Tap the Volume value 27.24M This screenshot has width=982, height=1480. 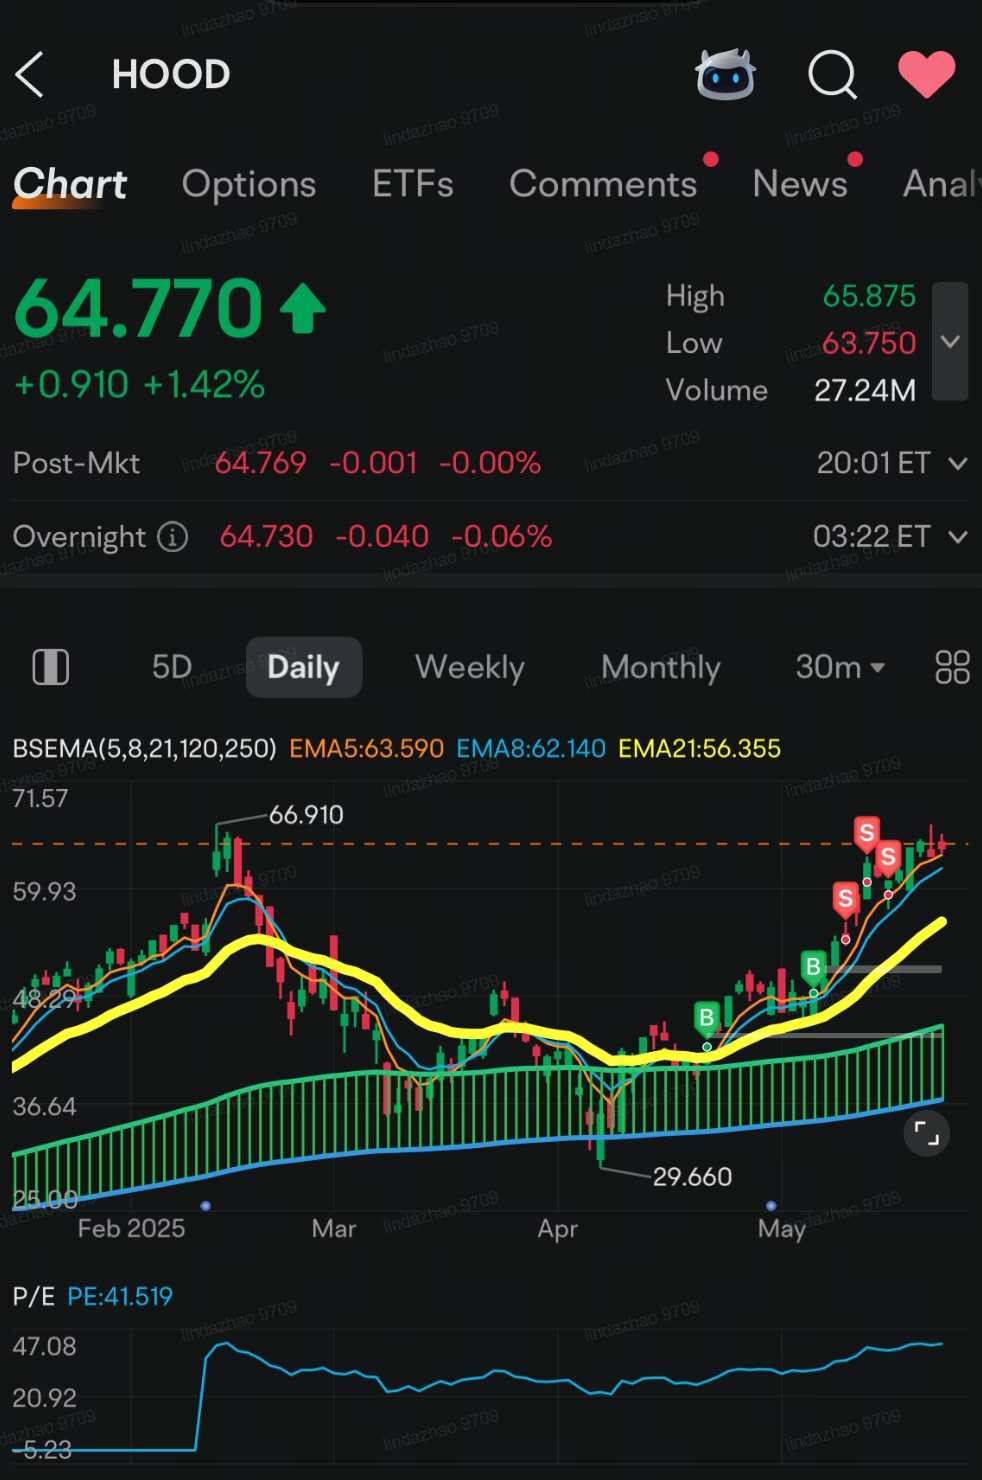click(865, 390)
